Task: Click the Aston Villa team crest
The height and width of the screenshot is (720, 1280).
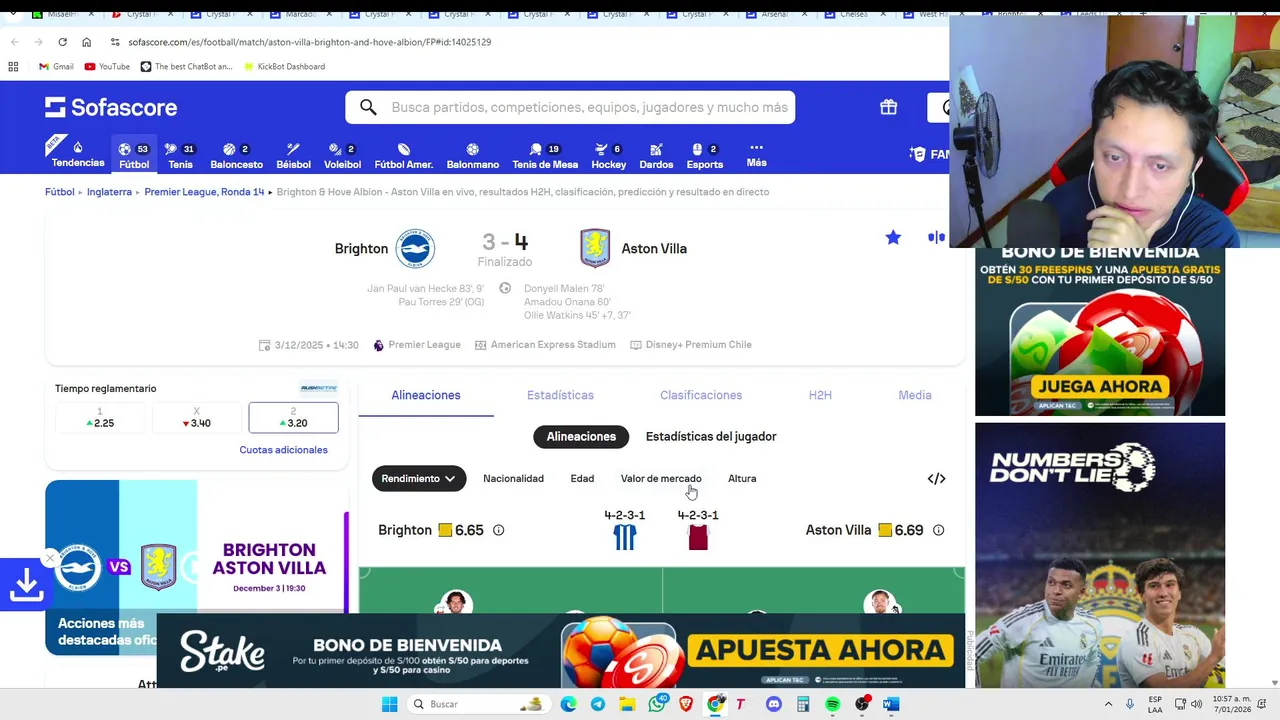Action: tap(595, 249)
